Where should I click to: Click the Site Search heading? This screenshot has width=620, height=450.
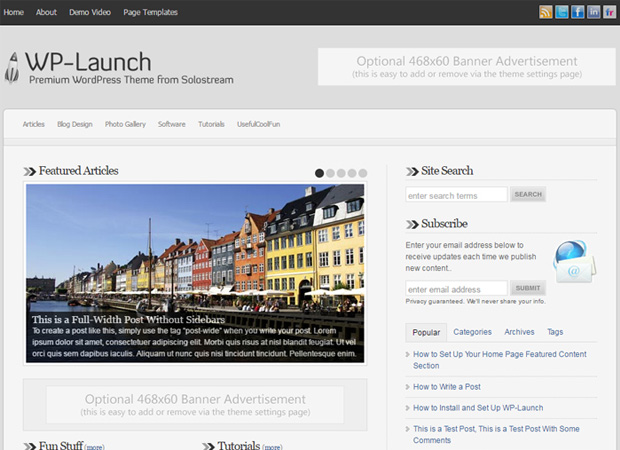447,171
